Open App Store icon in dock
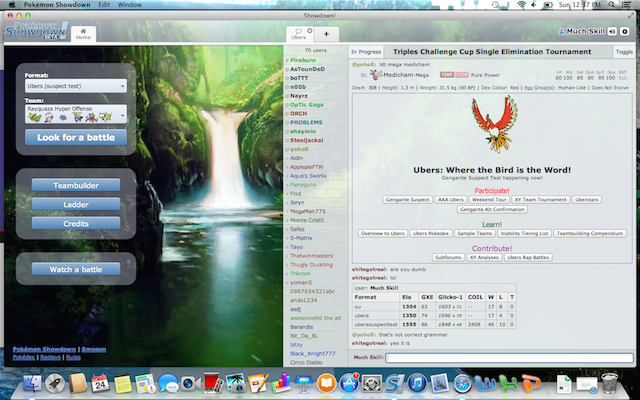Viewport: 640px width, 400px height. [x=349, y=383]
